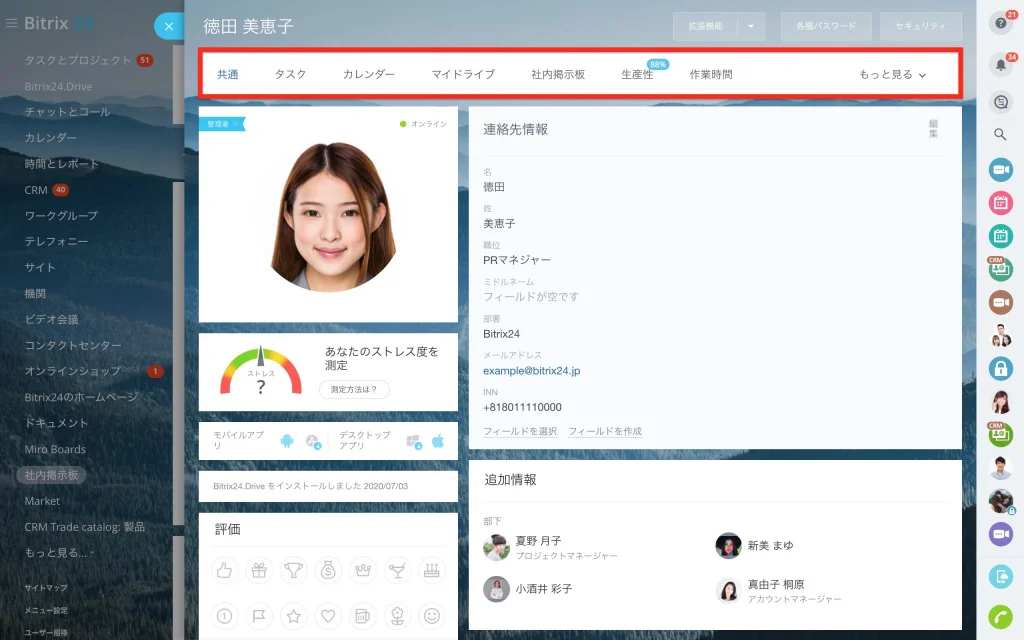Open subordinate 新美 まゆ profile
1024x640 pixels.
pyautogui.click(x=770, y=545)
